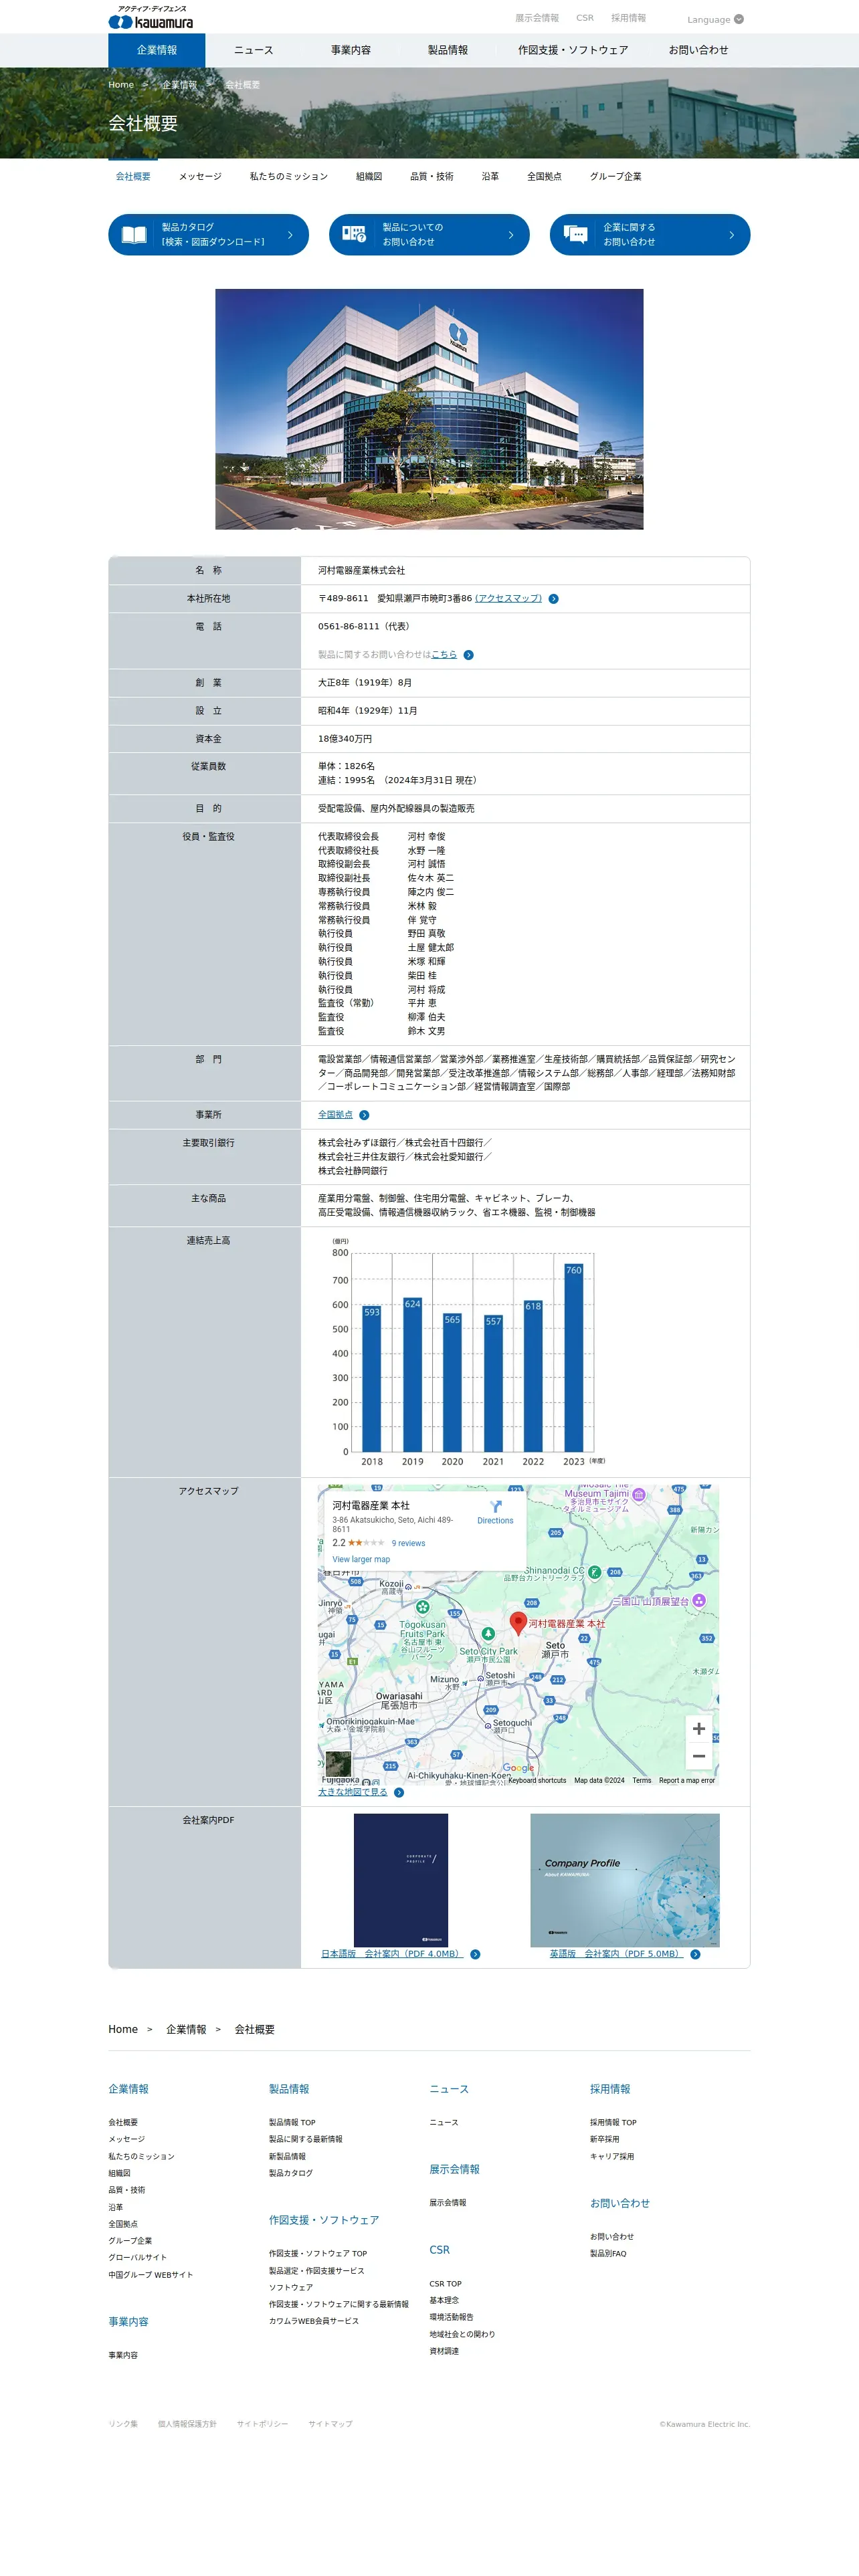Click 製品カタログ in footer links
The image size is (859, 2576).
point(291,2173)
